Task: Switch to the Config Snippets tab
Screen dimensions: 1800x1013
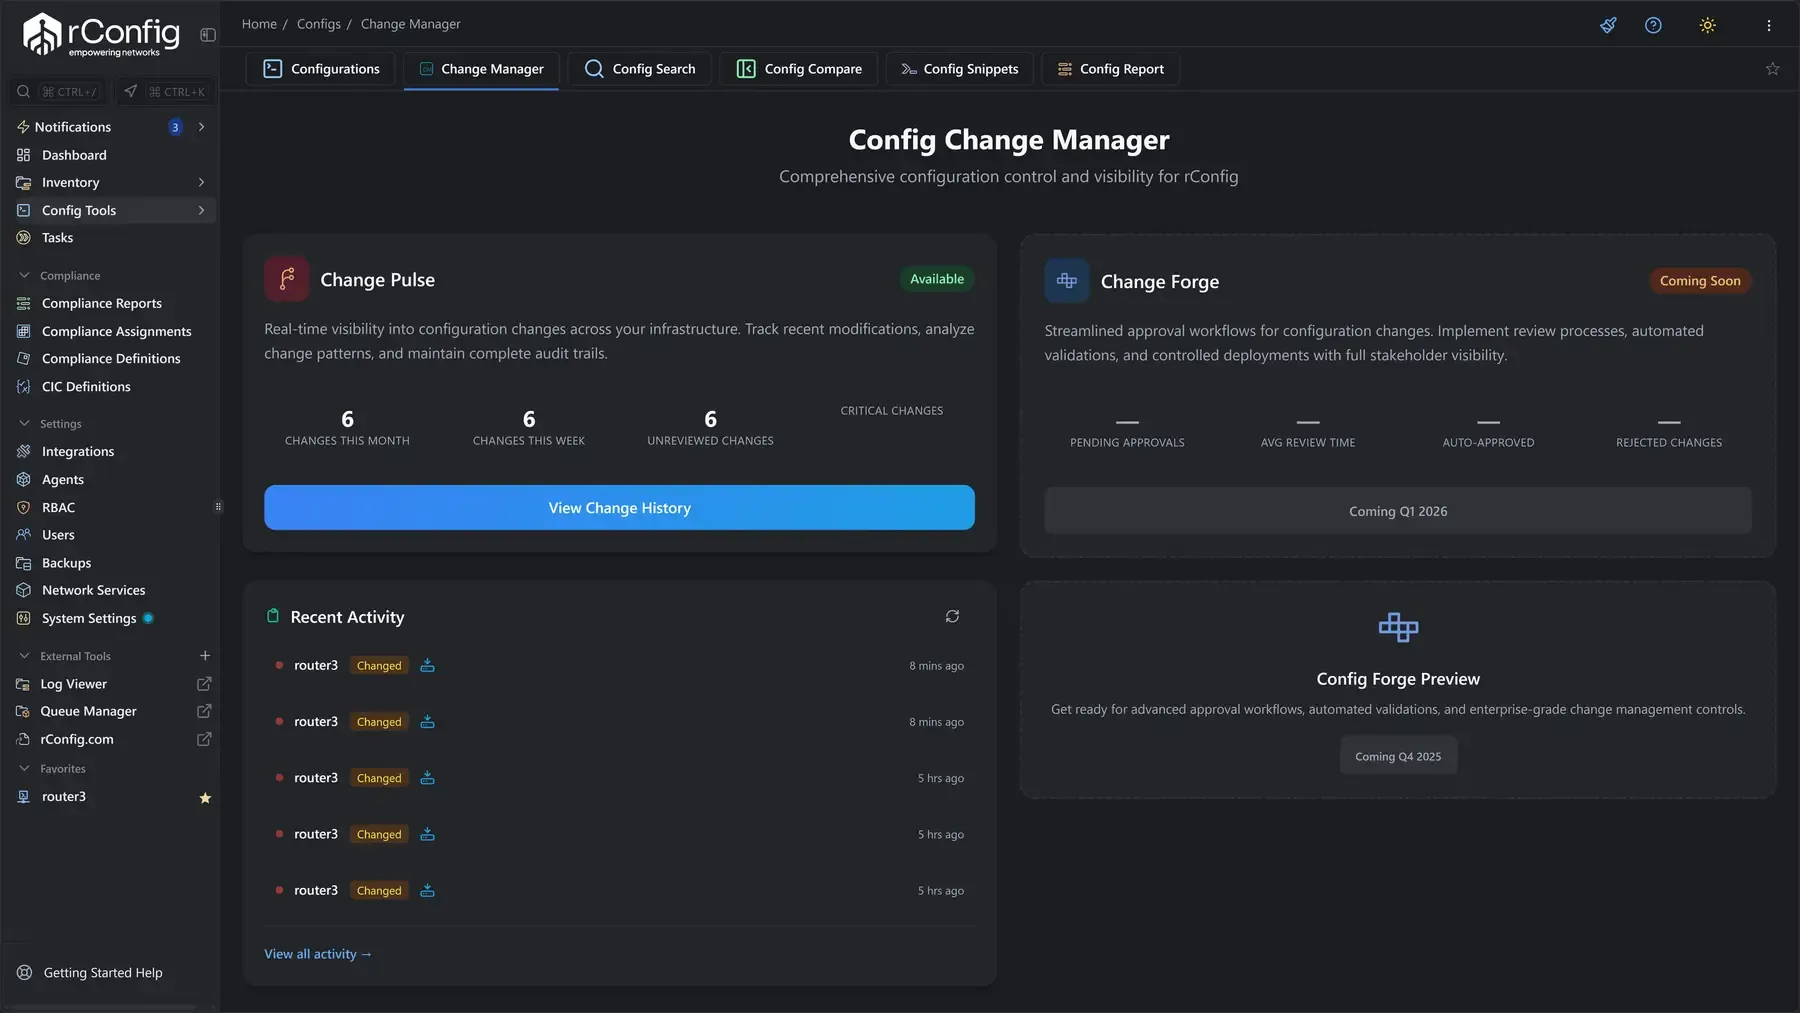Action: (x=959, y=69)
